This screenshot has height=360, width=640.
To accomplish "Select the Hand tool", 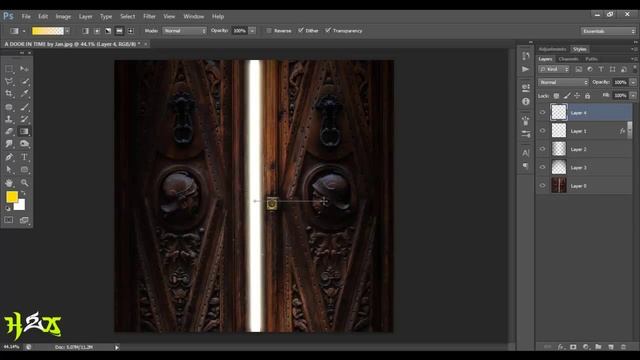I will point(9,183).
